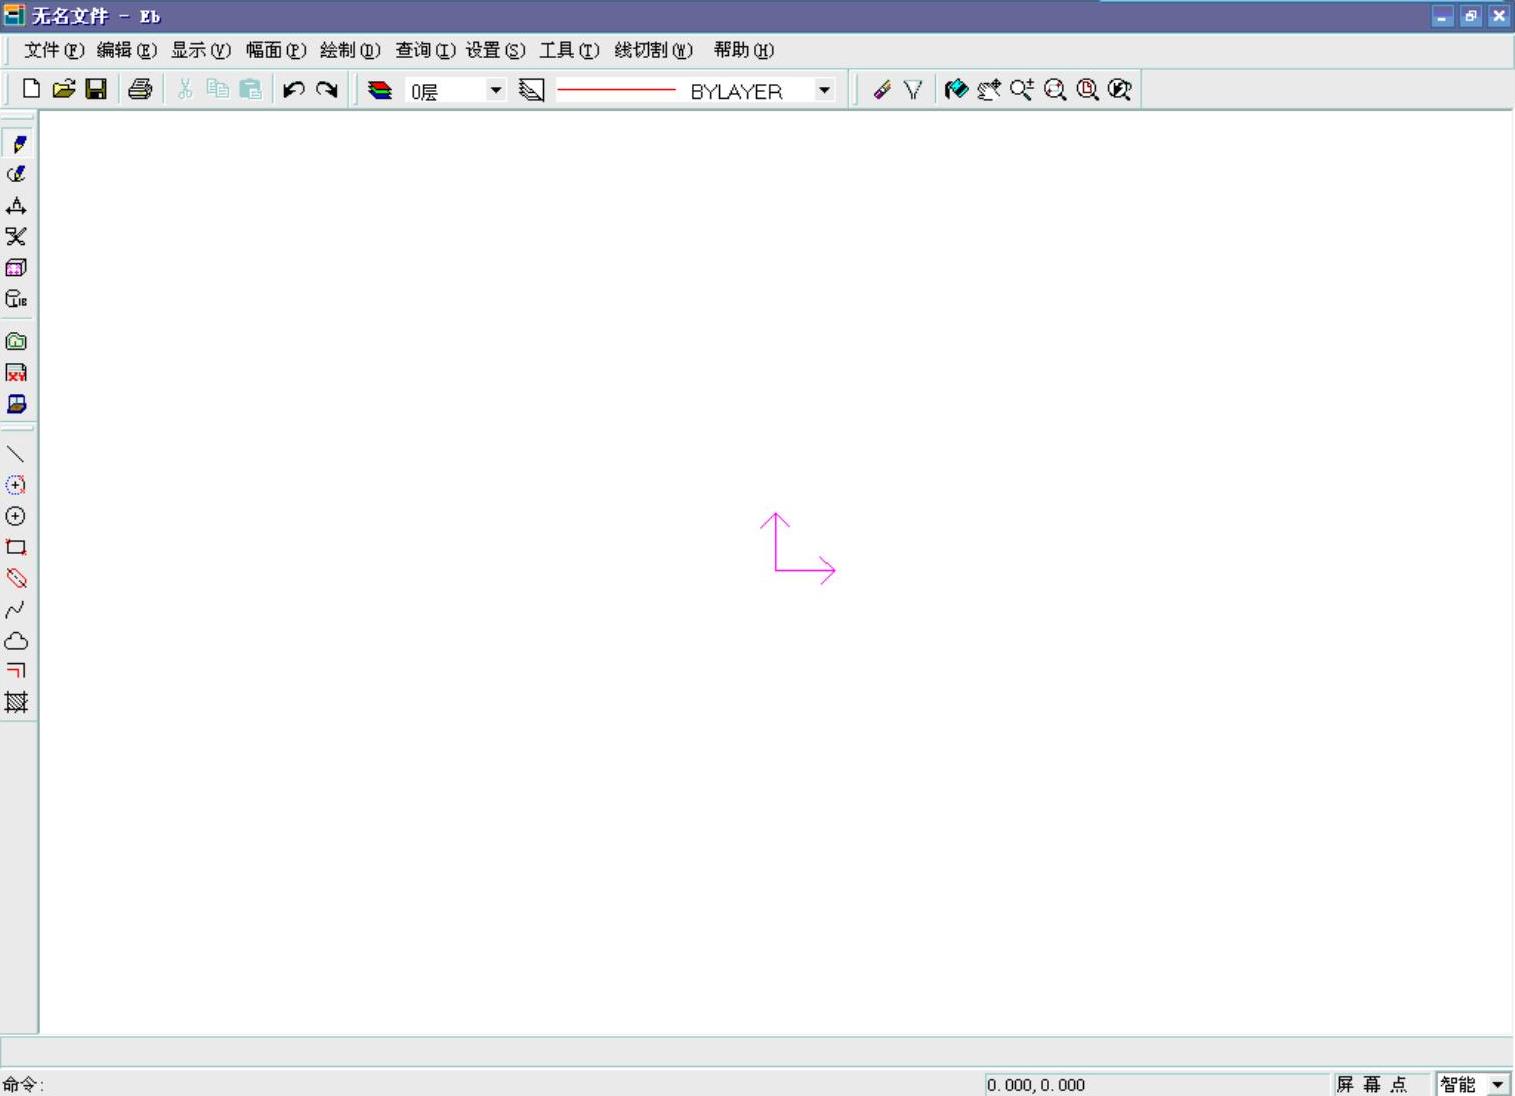Open the 工具(T) menu
The height and width of the screenshot is (1096, 1515).
point(569,50)
